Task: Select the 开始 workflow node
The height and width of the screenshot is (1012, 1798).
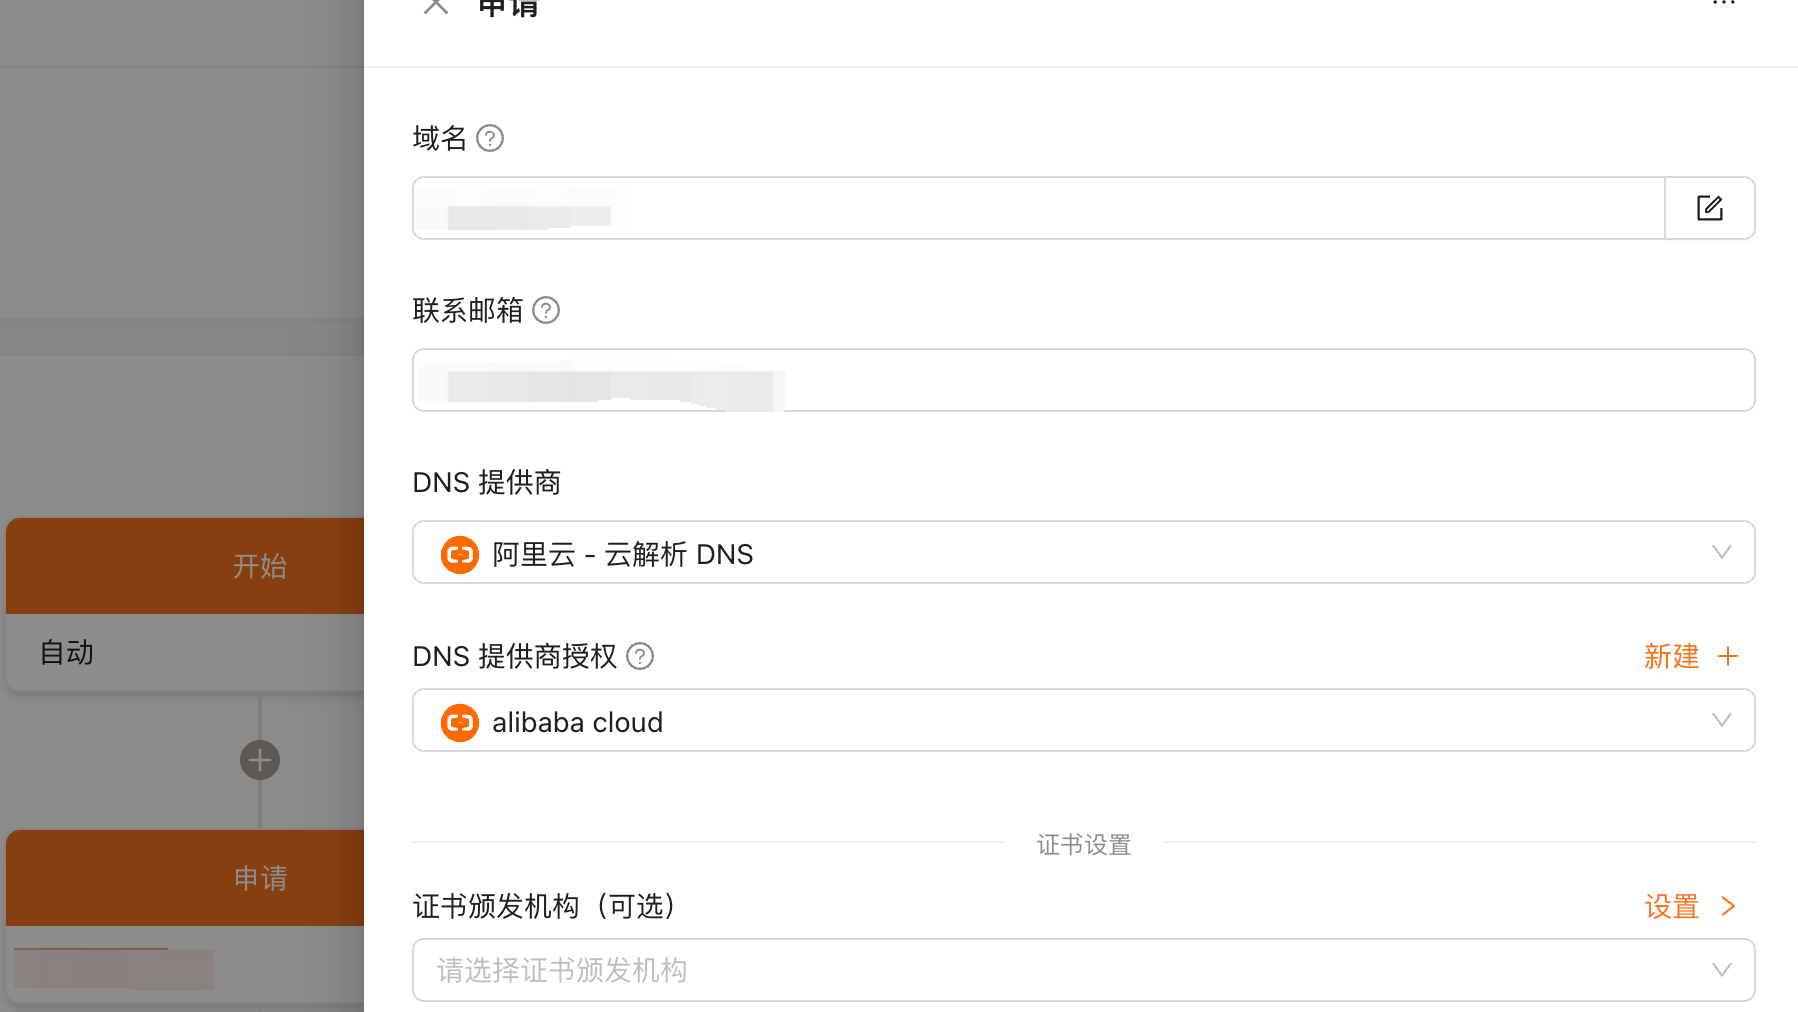Action: [x=186, y=566]
